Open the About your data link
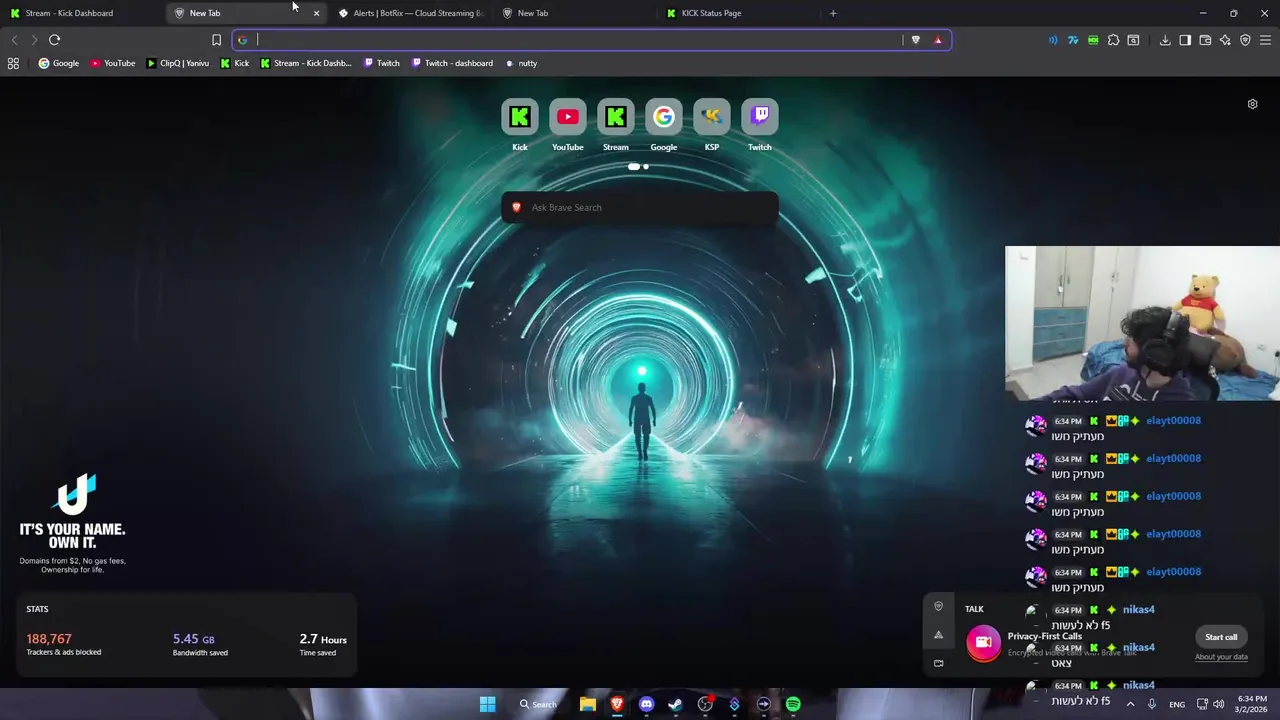 click(x=1221, y=657)
